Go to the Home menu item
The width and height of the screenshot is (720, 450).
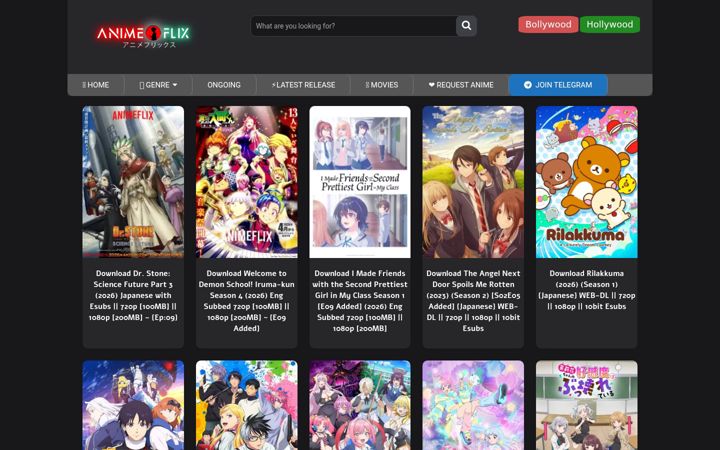(96, 85)
